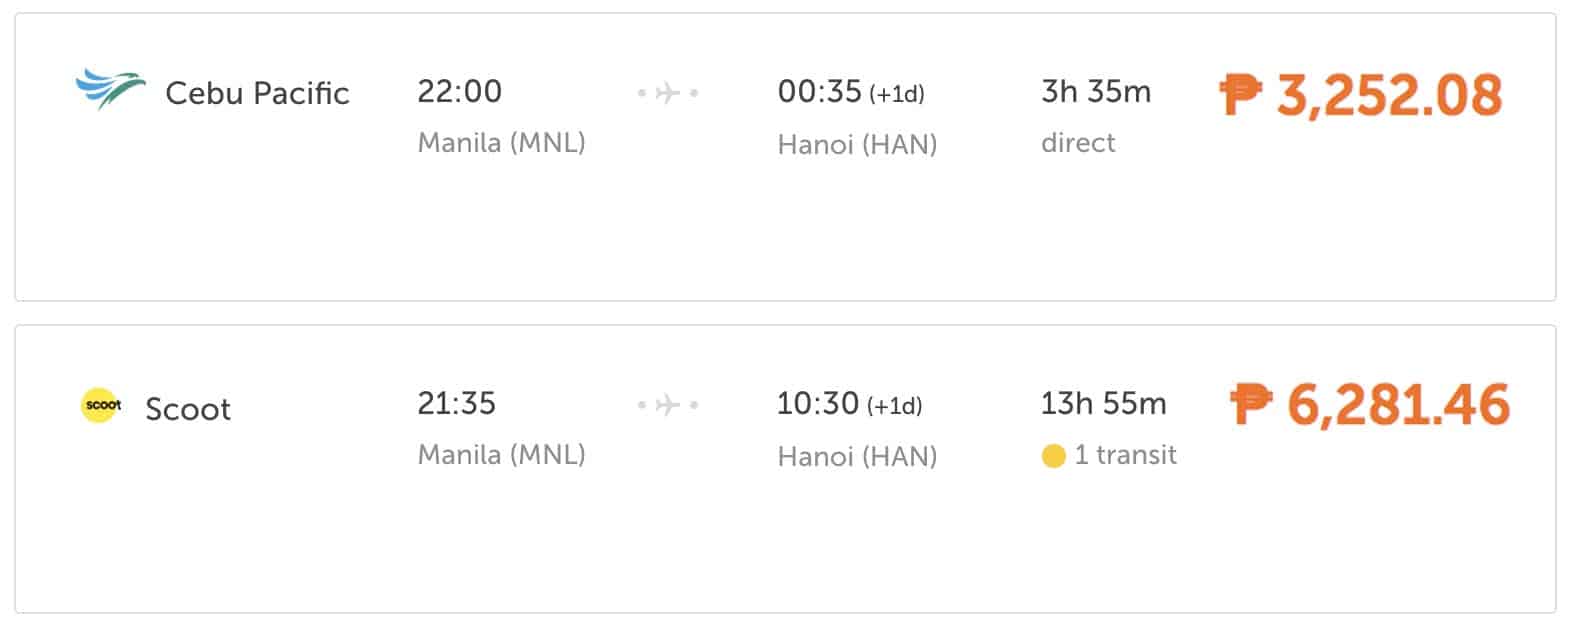Screen dimensions: 1571x631
Task: Click the direct flight label
Action: tap(1078, 143)
